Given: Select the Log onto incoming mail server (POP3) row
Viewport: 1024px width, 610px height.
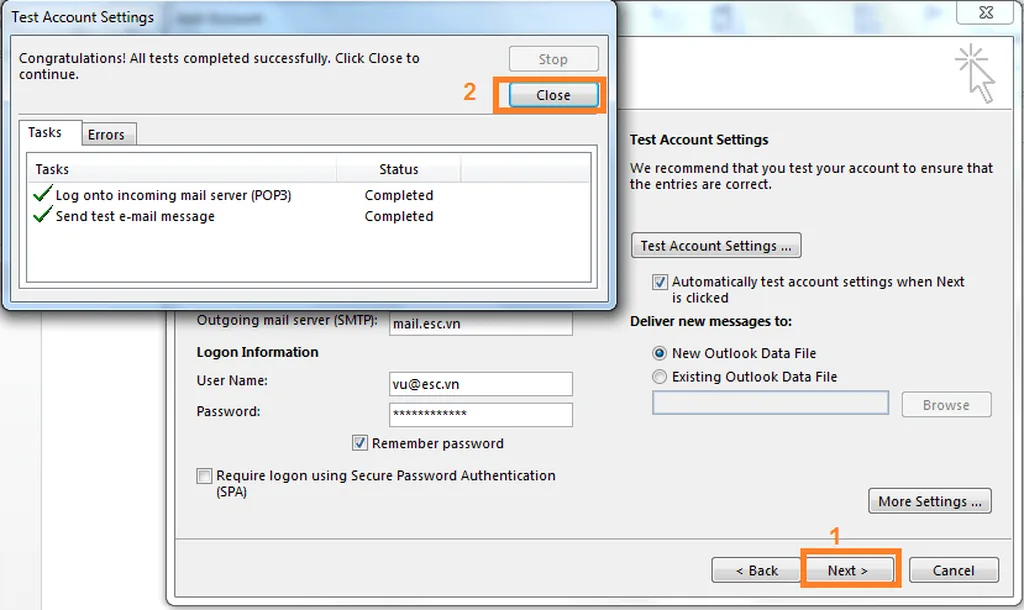Looking at the screenshot, I should pyautogui.click(x=308, y=195).
